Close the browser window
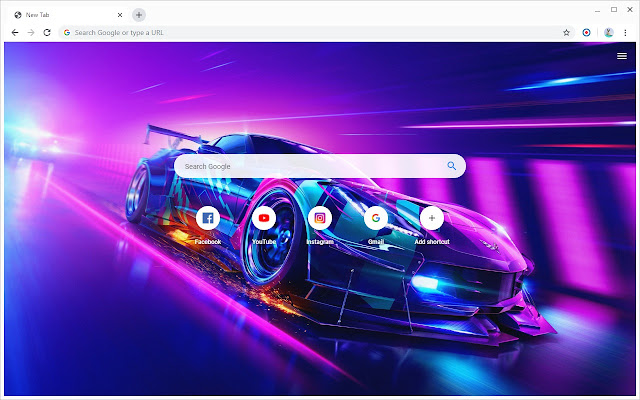Image resolution: width=640 pixels, height=400 pixels. [630, 9]
